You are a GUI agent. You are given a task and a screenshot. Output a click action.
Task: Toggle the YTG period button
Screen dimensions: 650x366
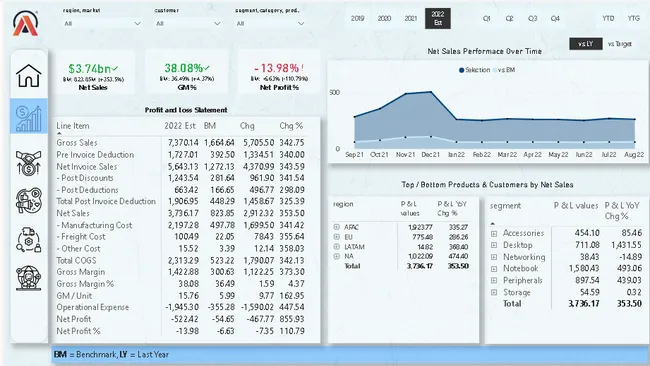pyautogui.click(x=633, y=18)
